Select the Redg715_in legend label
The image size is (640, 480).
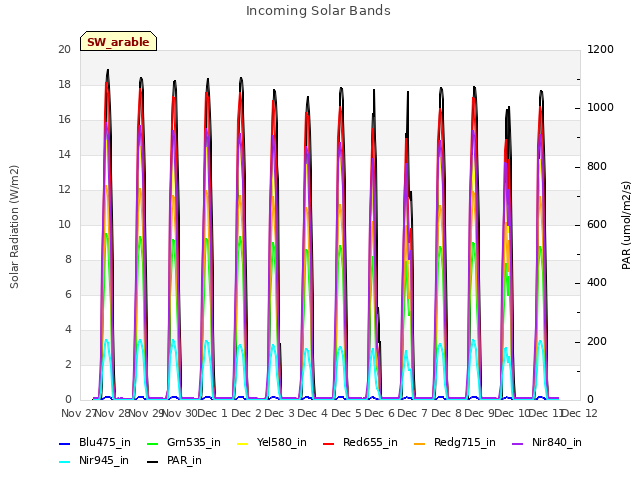pos(465,442)
